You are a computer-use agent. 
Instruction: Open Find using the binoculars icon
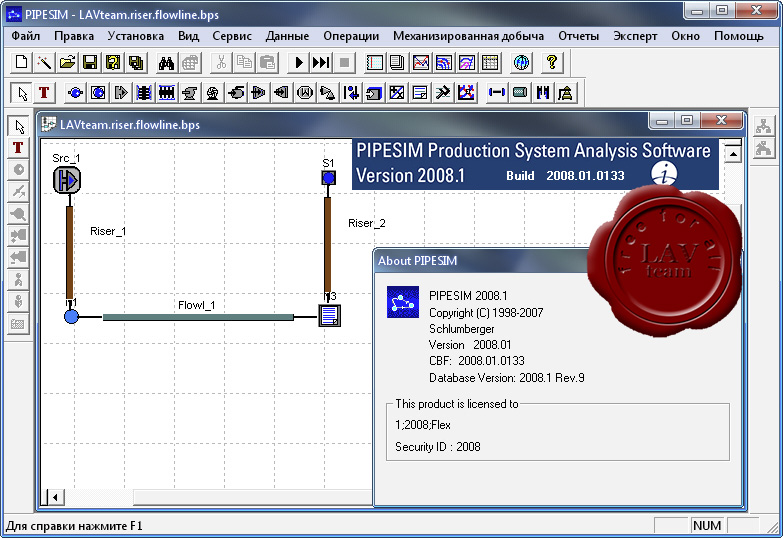(166, 62)
